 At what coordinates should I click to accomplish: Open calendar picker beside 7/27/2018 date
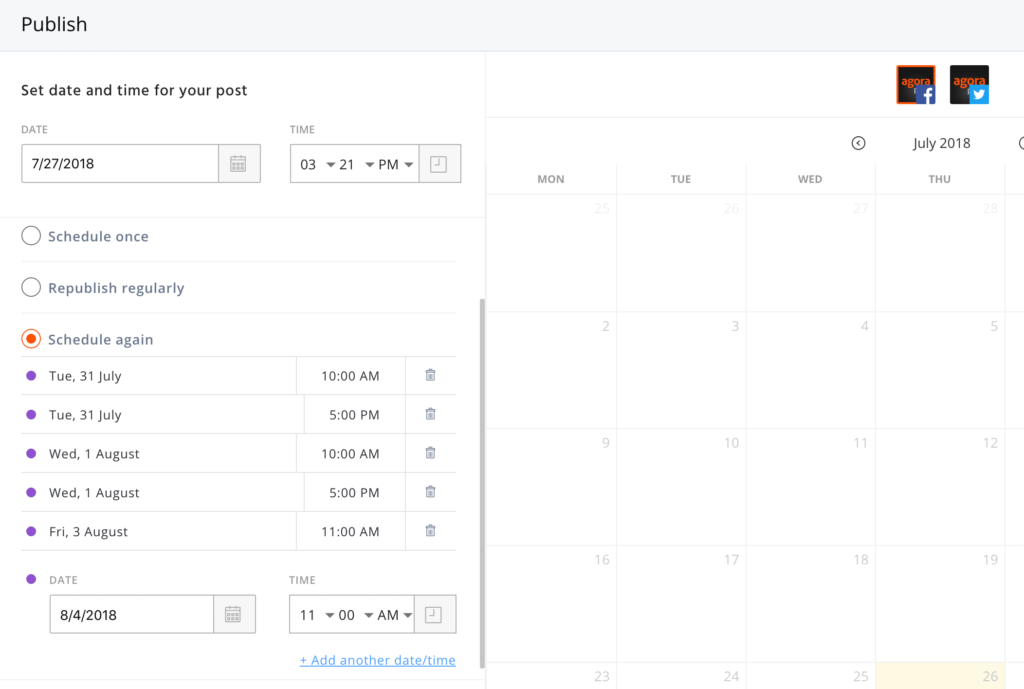coord(238,164)
